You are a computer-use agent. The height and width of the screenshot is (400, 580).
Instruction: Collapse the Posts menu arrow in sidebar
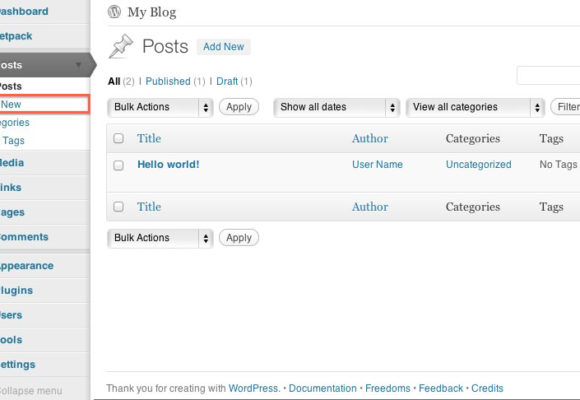[x=78, y=65]
